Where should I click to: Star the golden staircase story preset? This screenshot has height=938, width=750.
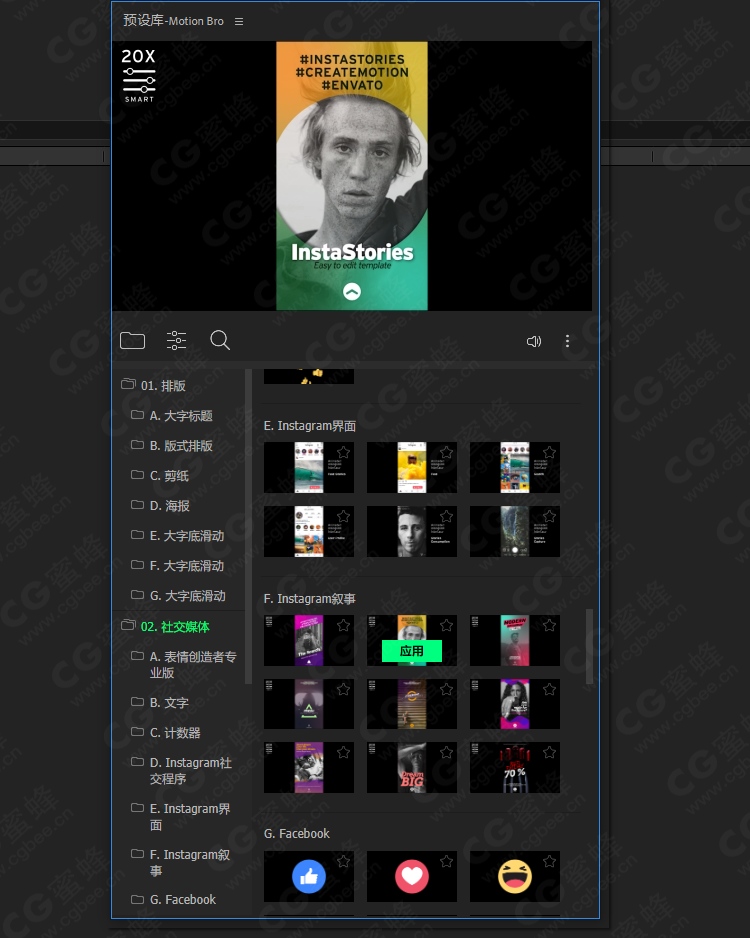446,689
